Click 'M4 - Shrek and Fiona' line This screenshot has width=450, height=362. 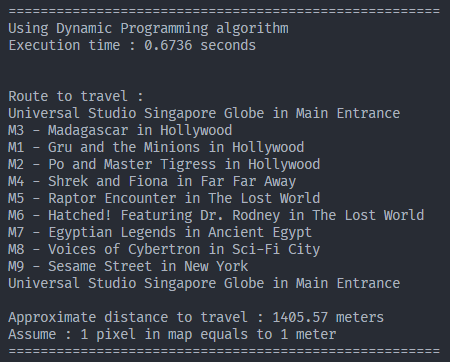152,181
